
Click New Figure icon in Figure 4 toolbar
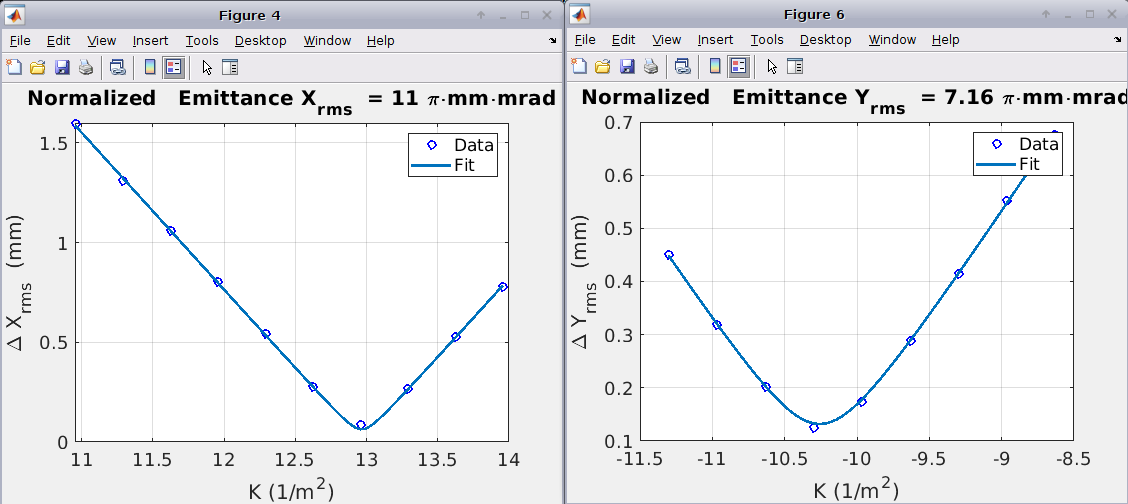14,67
